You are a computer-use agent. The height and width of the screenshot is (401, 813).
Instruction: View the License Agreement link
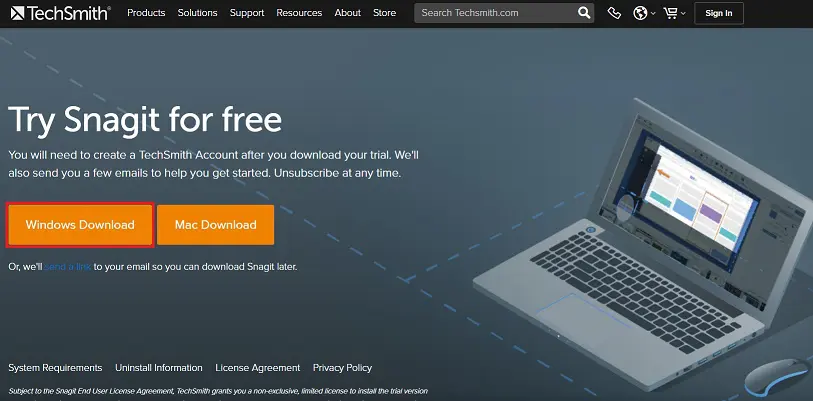[x=258, y=368]
